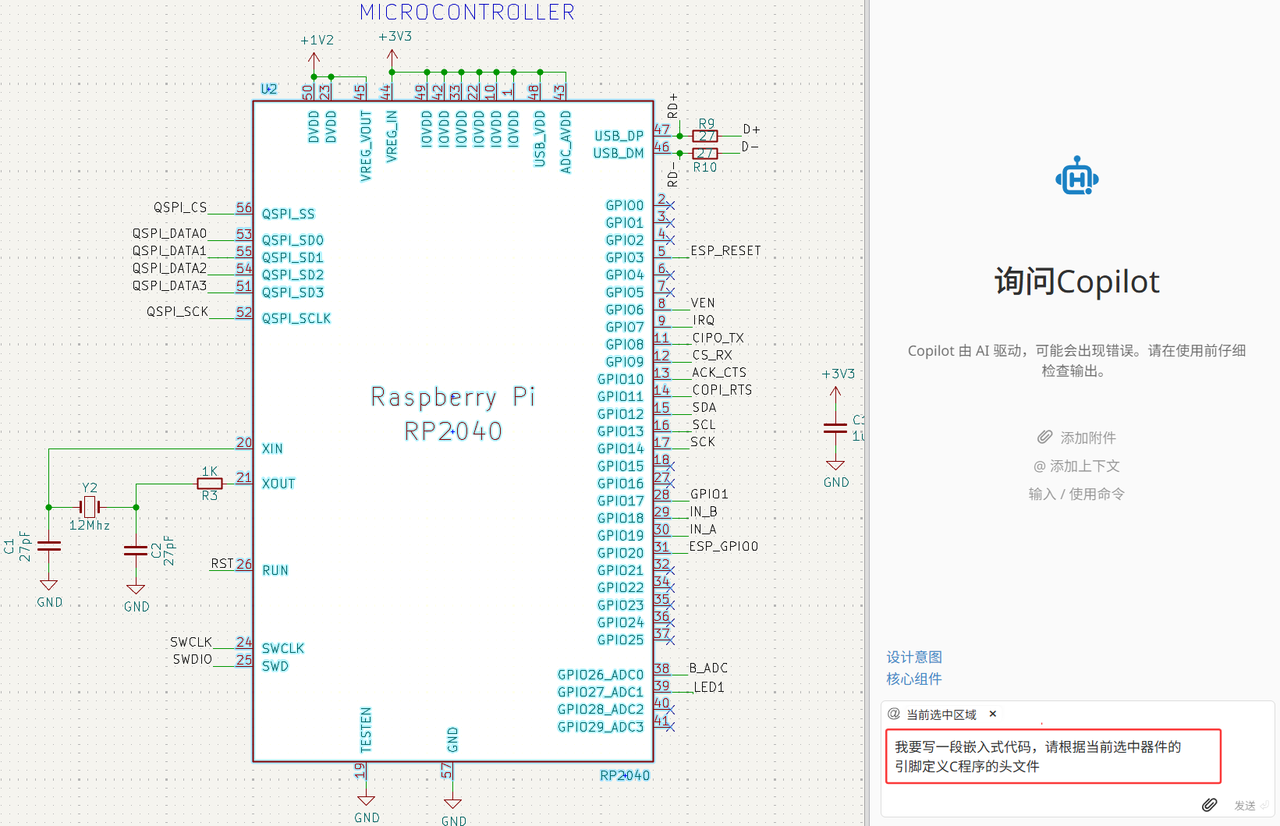1280x826 pixels.
Task: Select capacitor C2 symbol near XOUT
Action: (135, 550)
